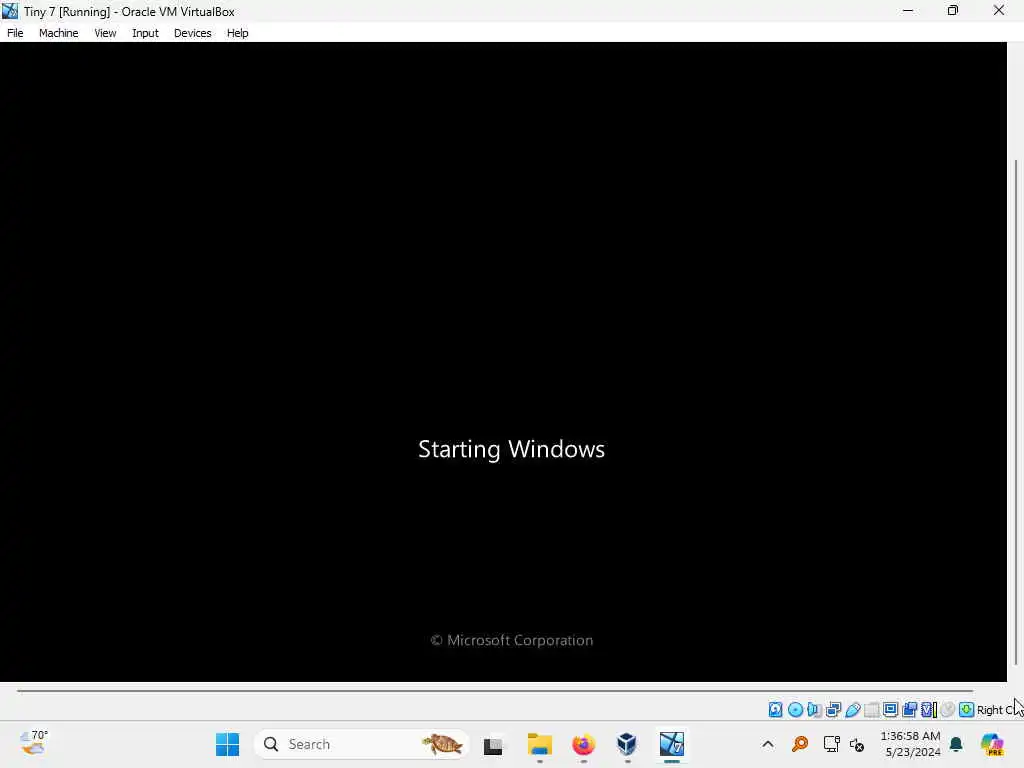The height and width of the screenshot is (768, 1024).
Task: Click the hard disk activity indicator
Action: [x=775, y=709]
